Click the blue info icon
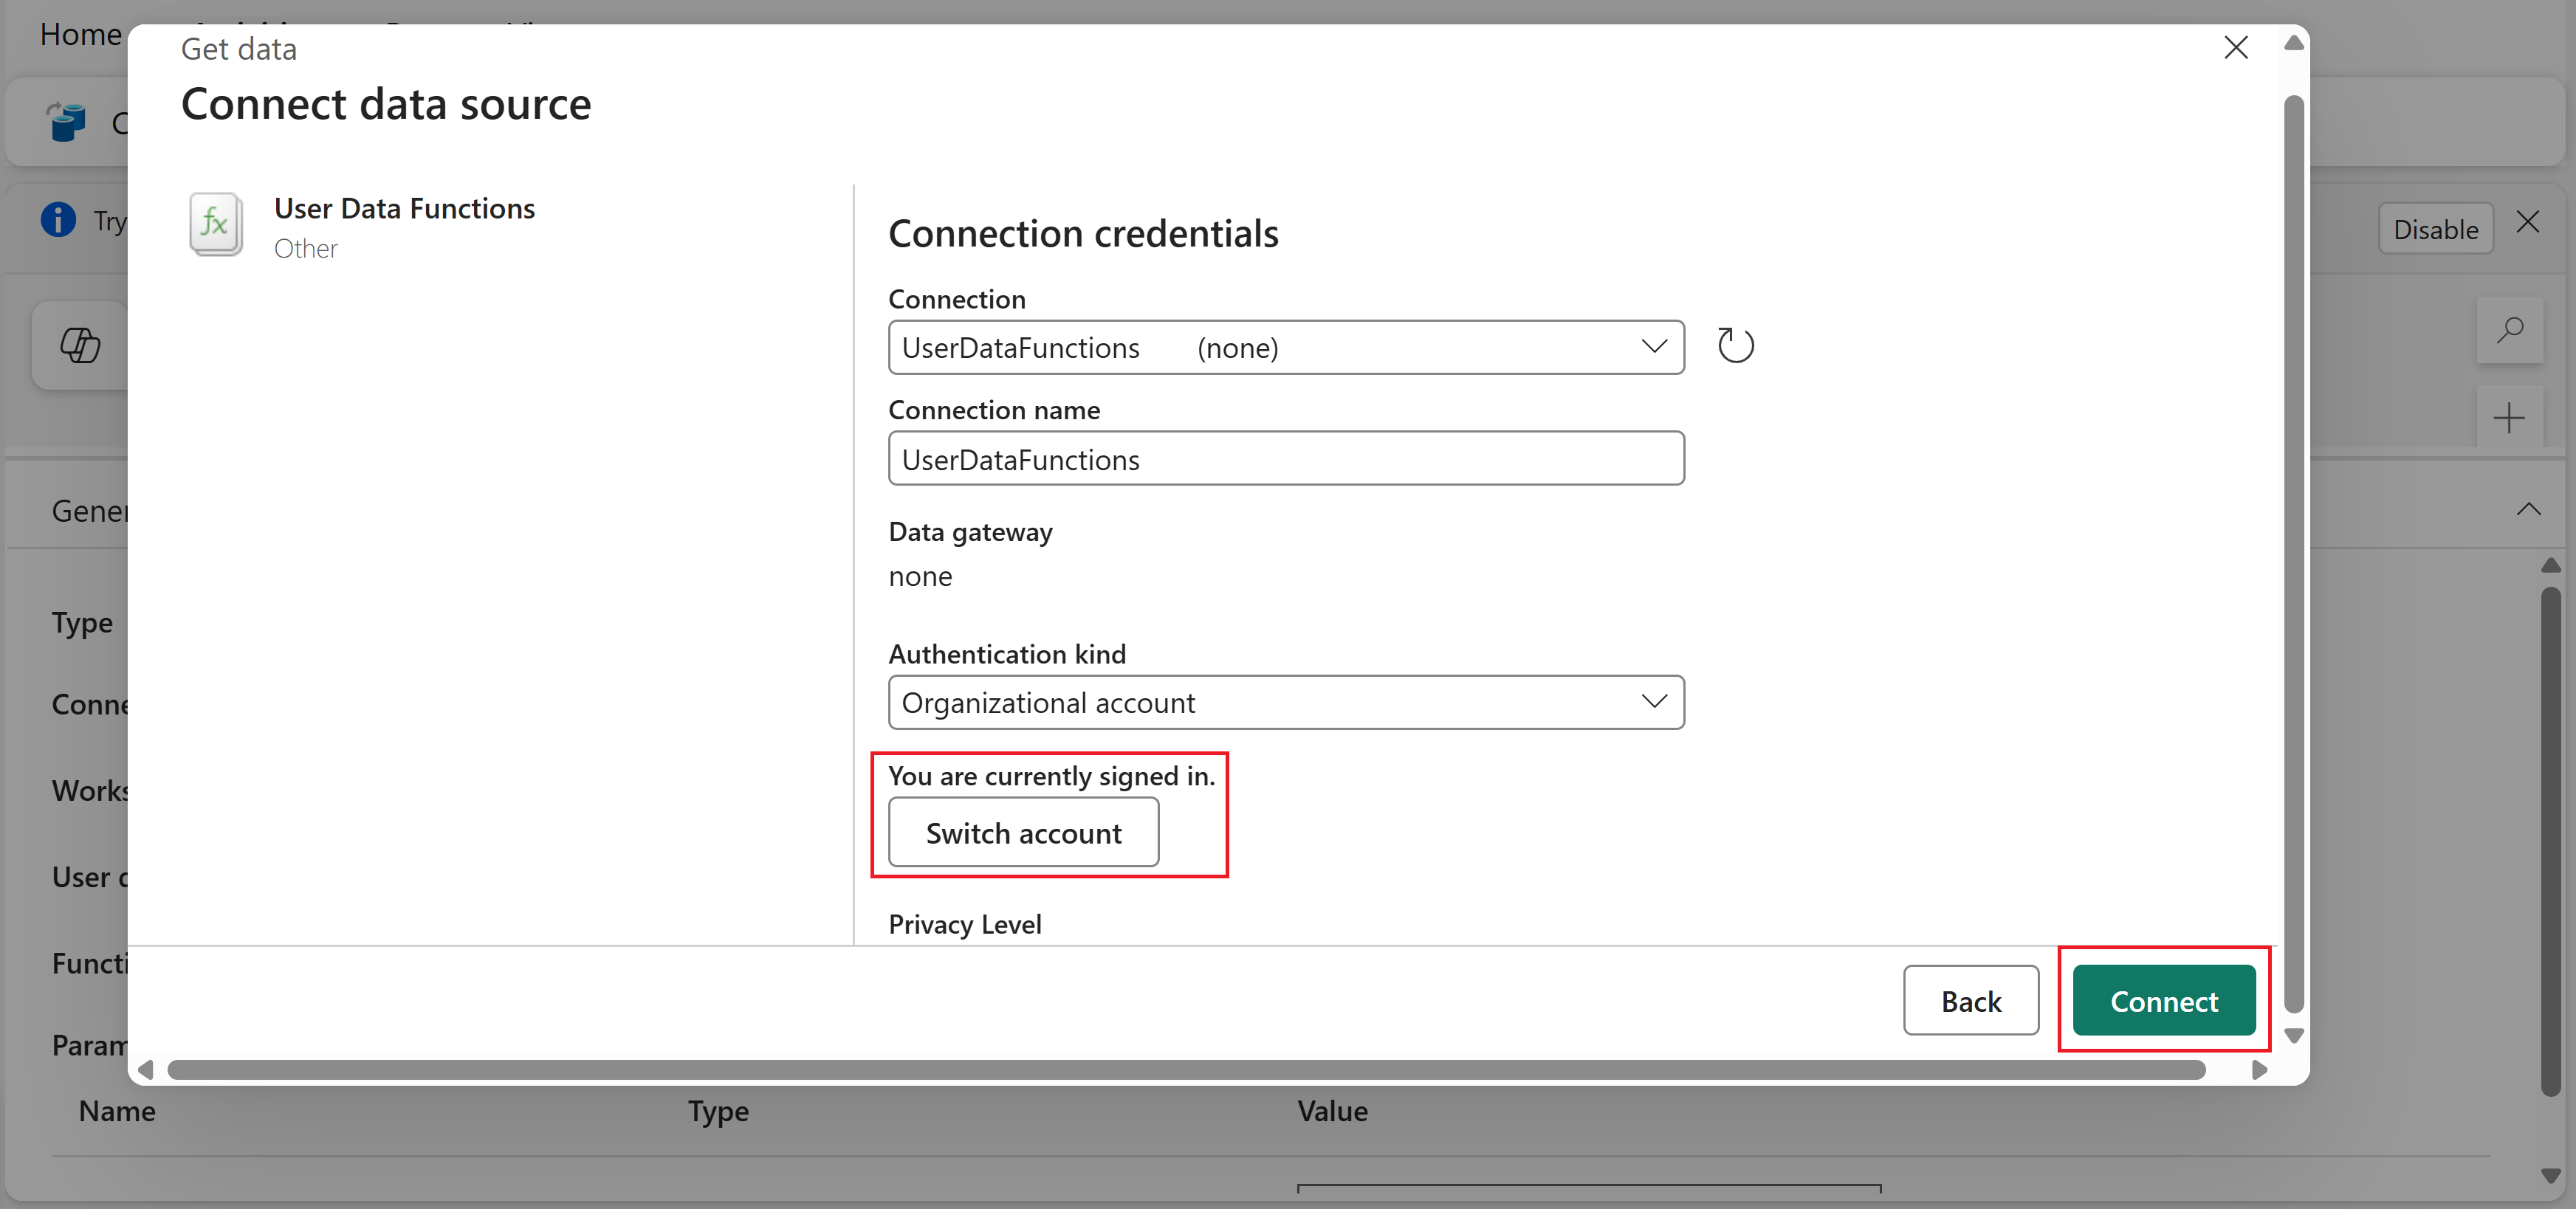 click(58, 219)
